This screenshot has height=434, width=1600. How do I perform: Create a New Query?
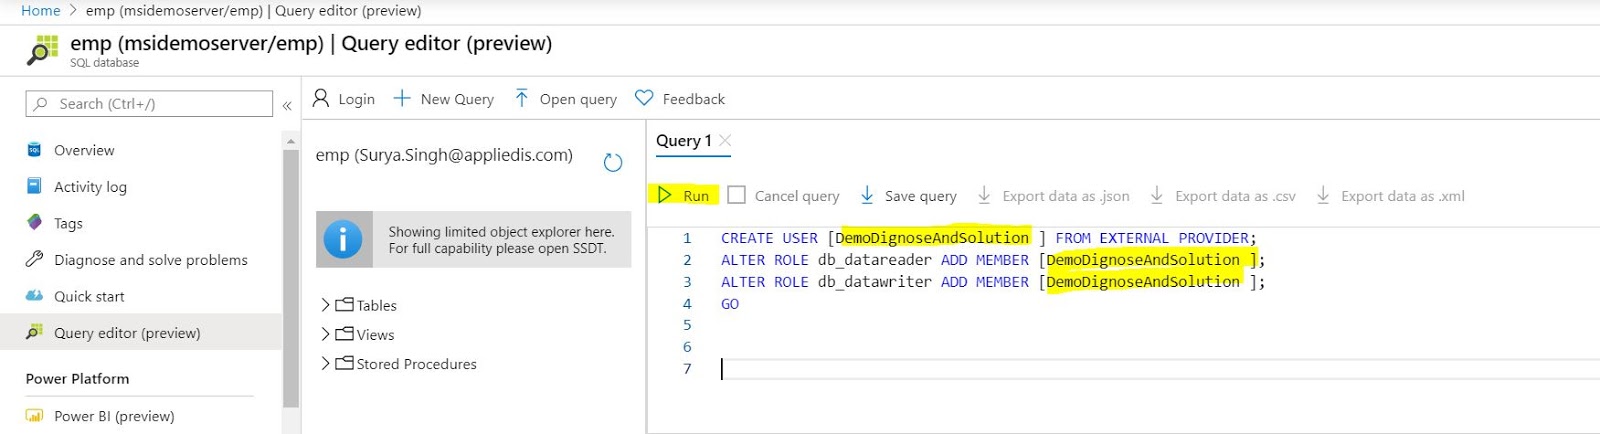443,99
